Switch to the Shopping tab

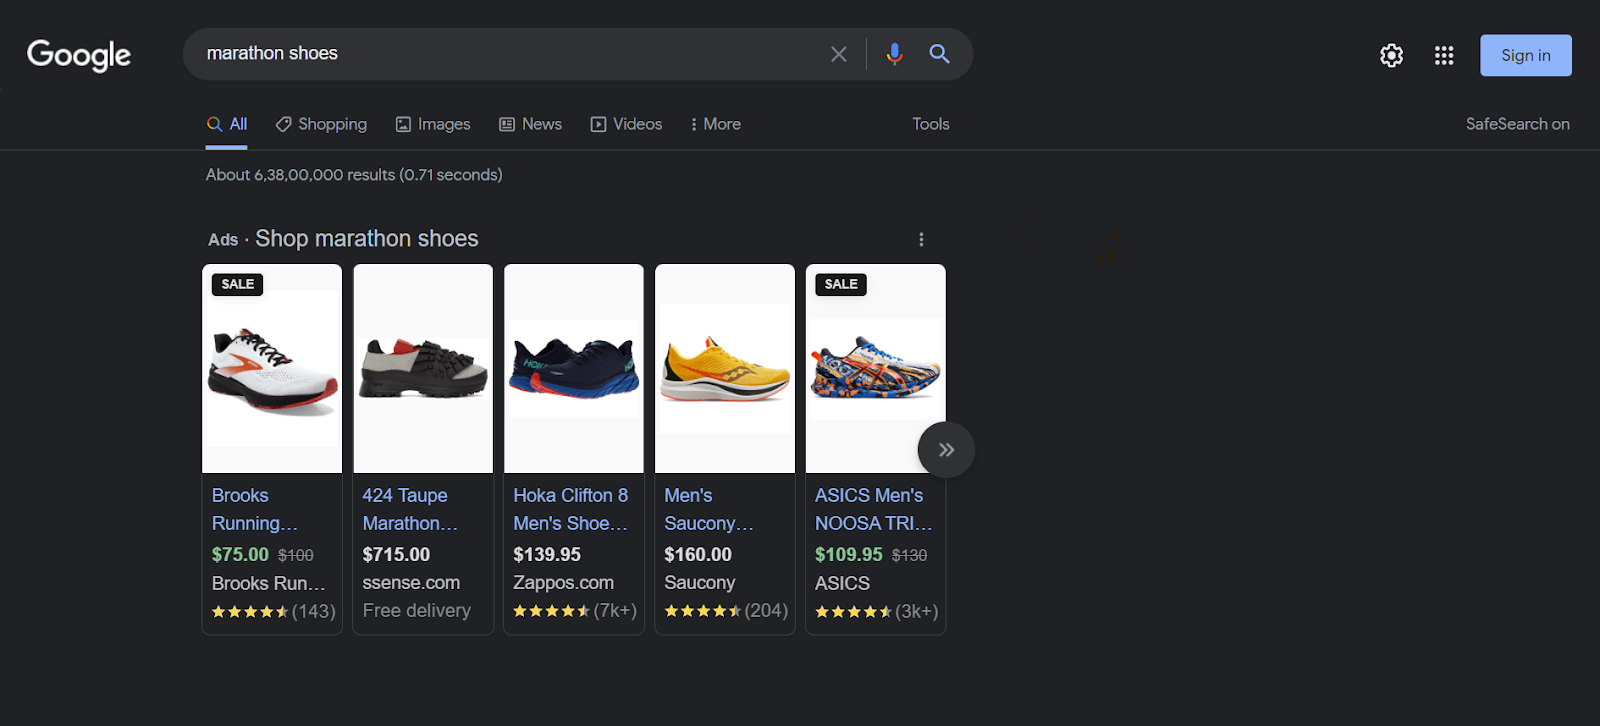click(x=322, y=124)
